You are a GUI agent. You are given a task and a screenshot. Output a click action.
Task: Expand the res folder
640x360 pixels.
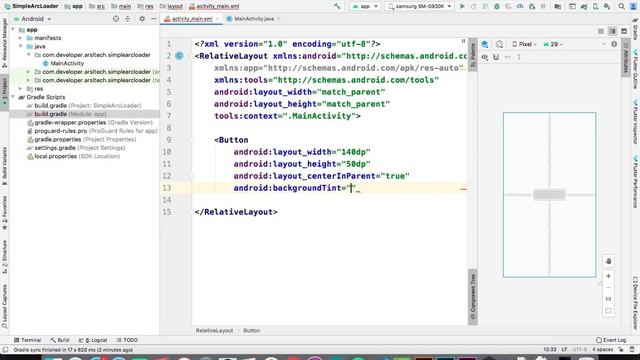pos(20,89)
